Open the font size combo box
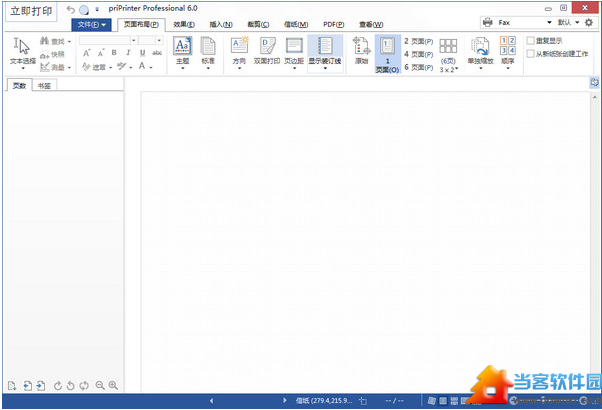The image size is (602, 410). click(150, 40)
